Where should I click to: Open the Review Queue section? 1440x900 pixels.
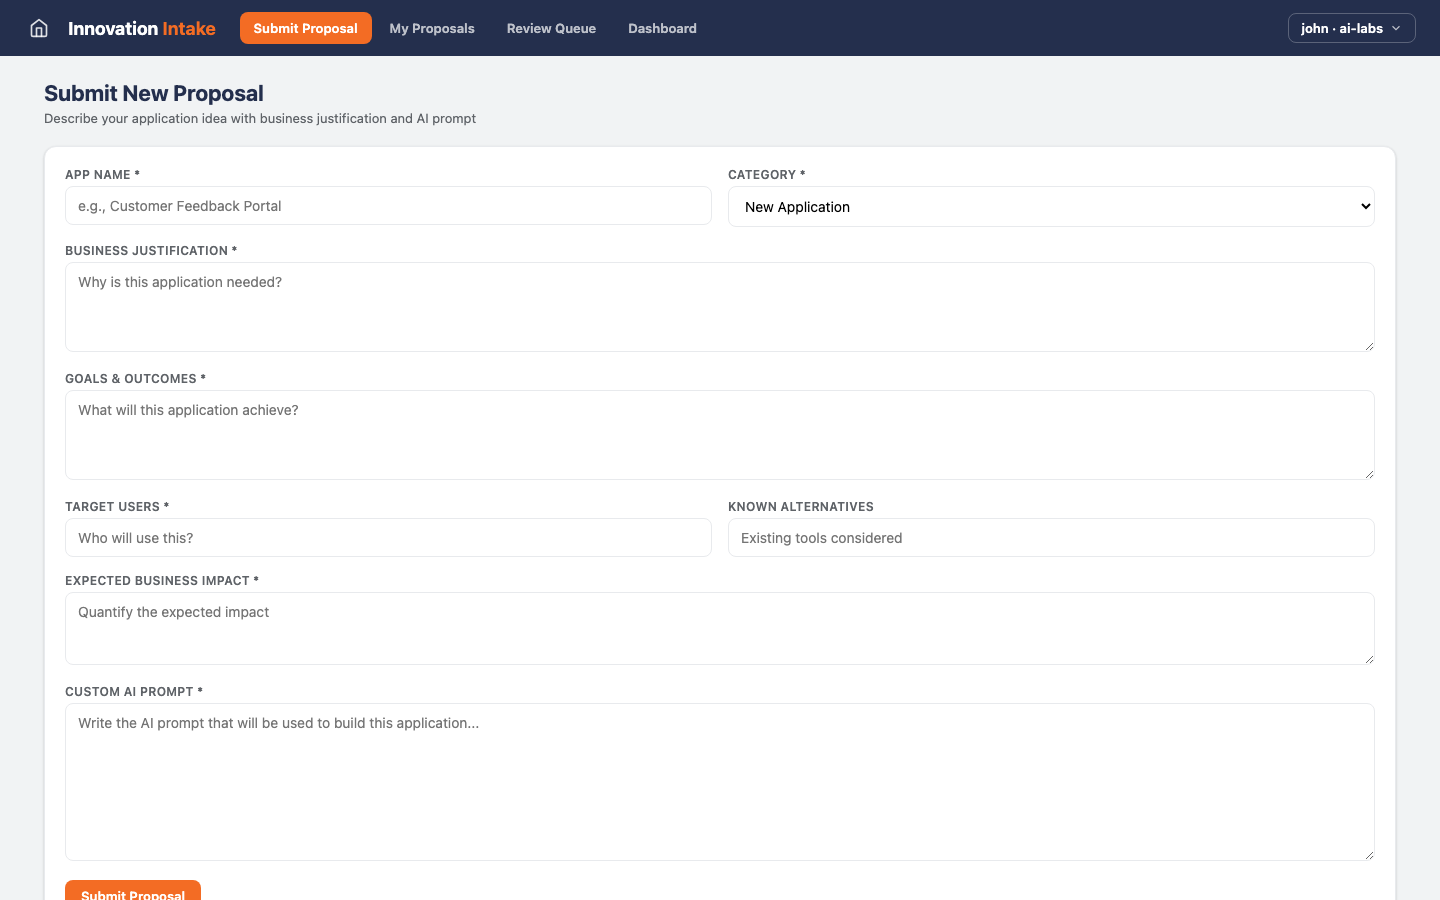pyautogui.click(x=551, y=28)
